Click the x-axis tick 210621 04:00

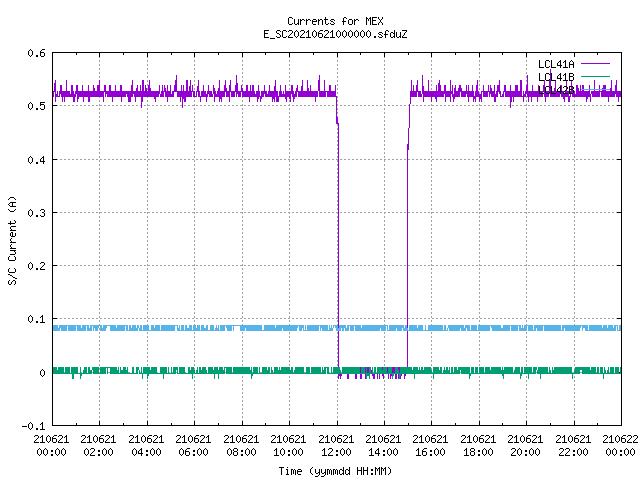[x=146, y=445]
